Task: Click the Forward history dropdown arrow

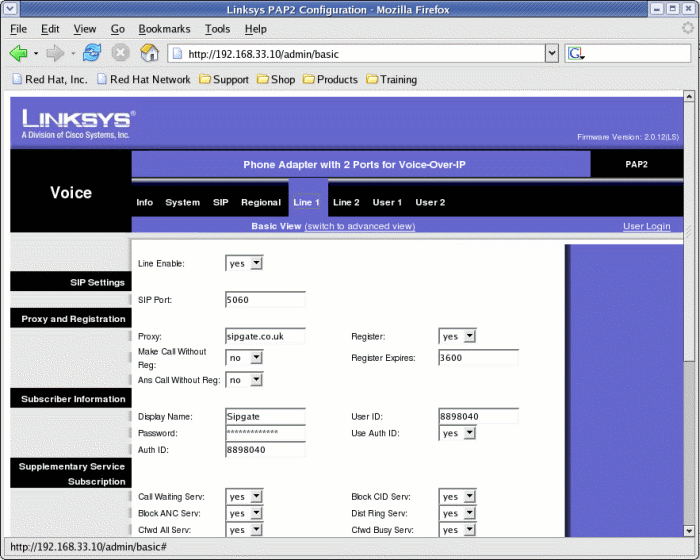Action: pyautogui.click(x=73, y=54)
